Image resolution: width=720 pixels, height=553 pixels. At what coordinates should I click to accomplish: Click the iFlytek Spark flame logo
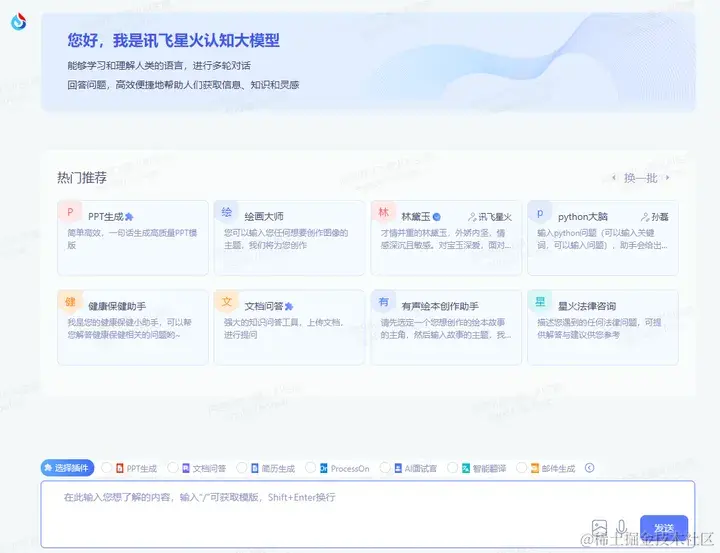18,22
